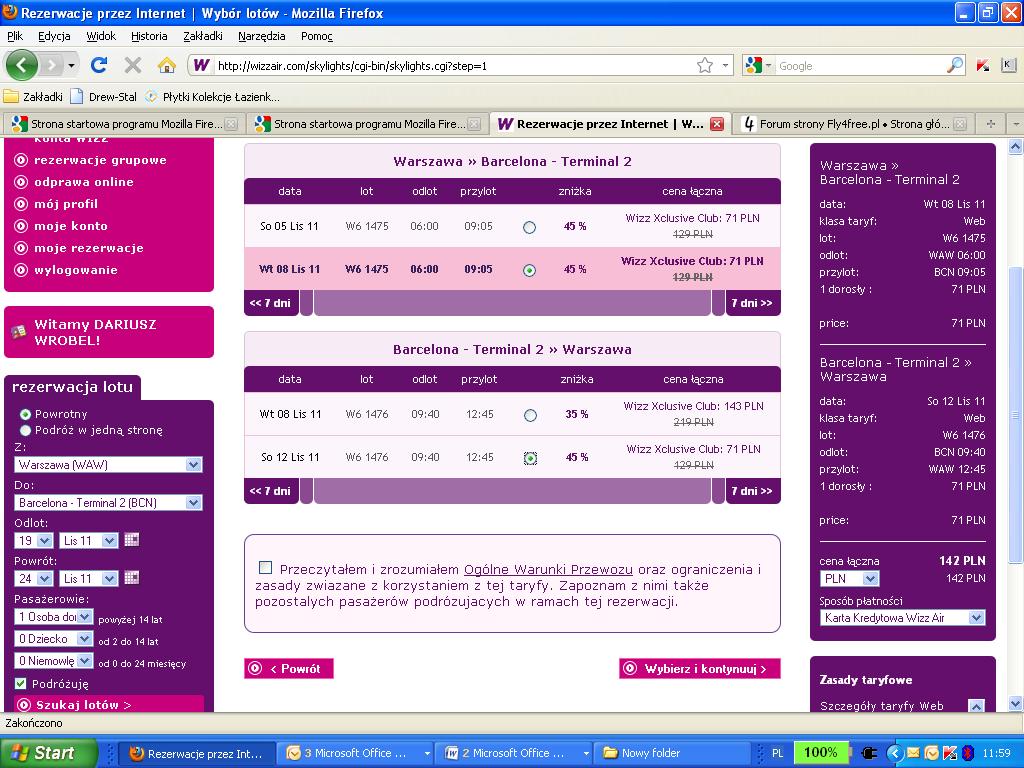This screenshot has height=768, width=1024.
Task: Click the return date range slider bar
Action: point(512,491)
